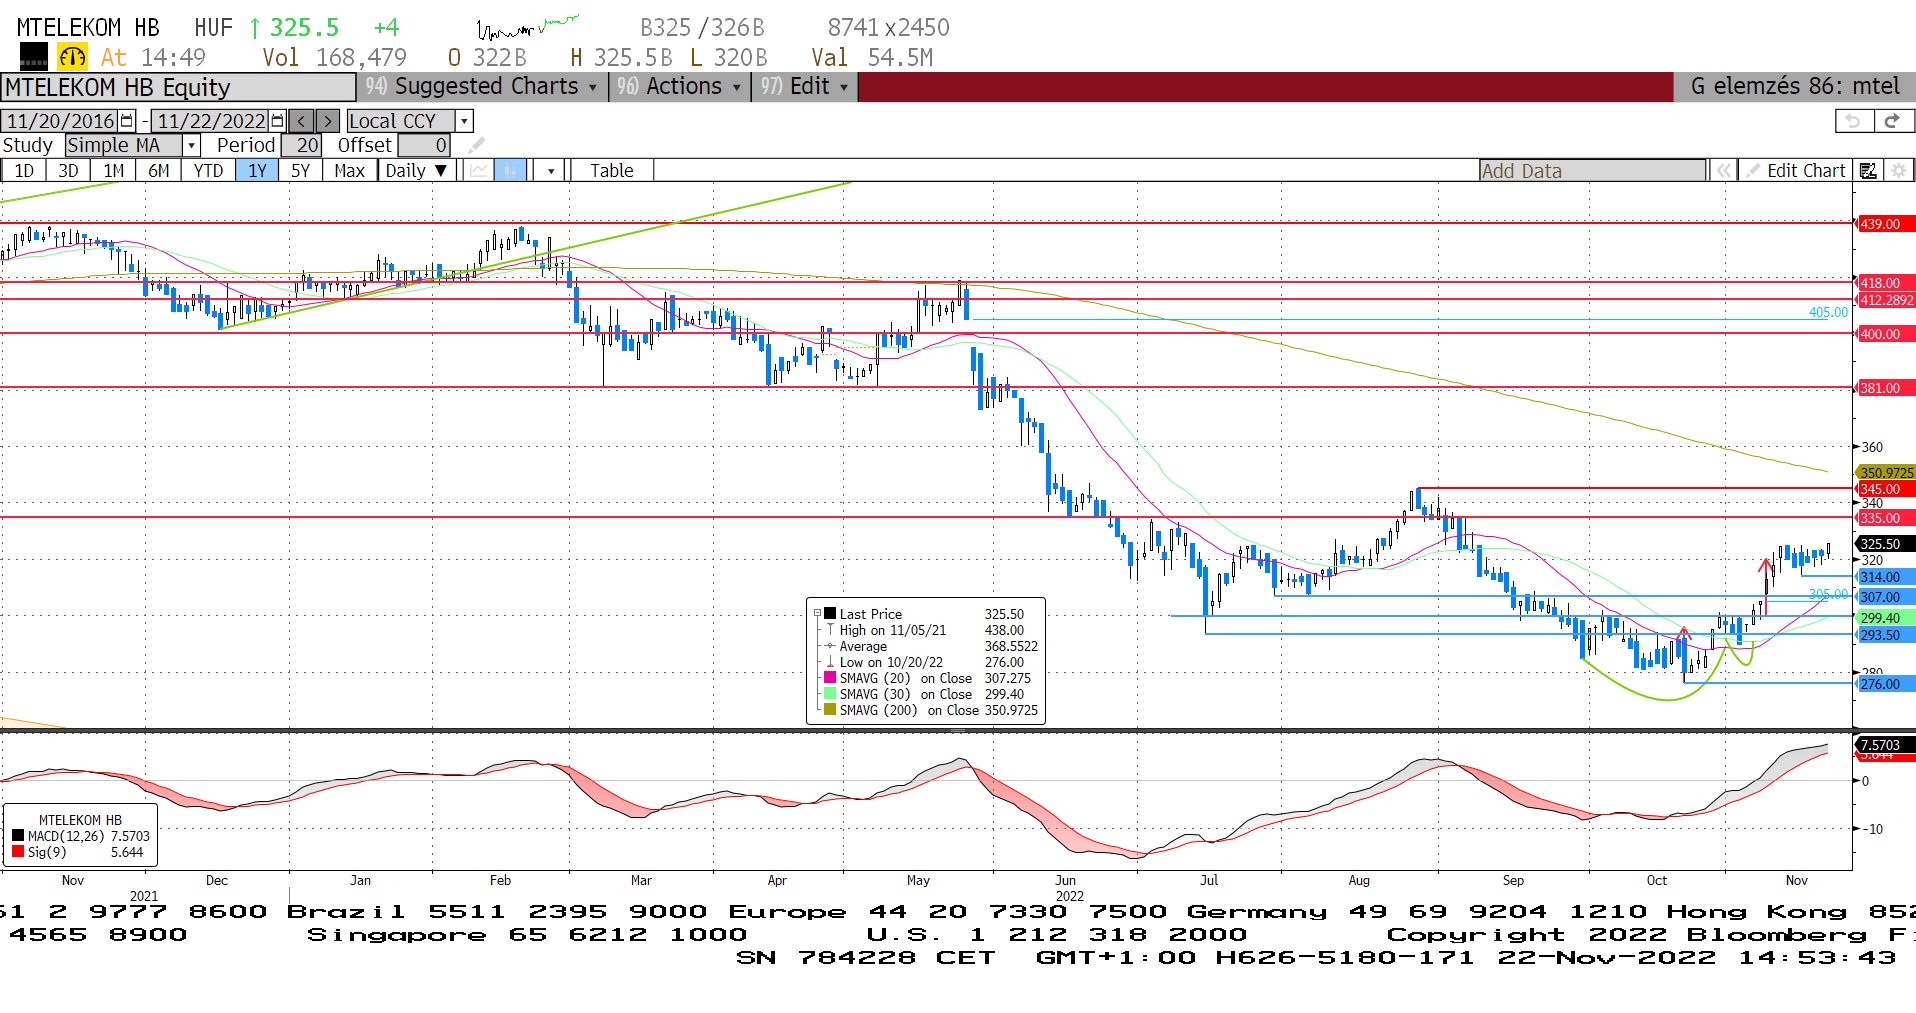Click the 293.50 price level label
The width and height of the screenshot is (1916, 1013).
[1884, 635]
